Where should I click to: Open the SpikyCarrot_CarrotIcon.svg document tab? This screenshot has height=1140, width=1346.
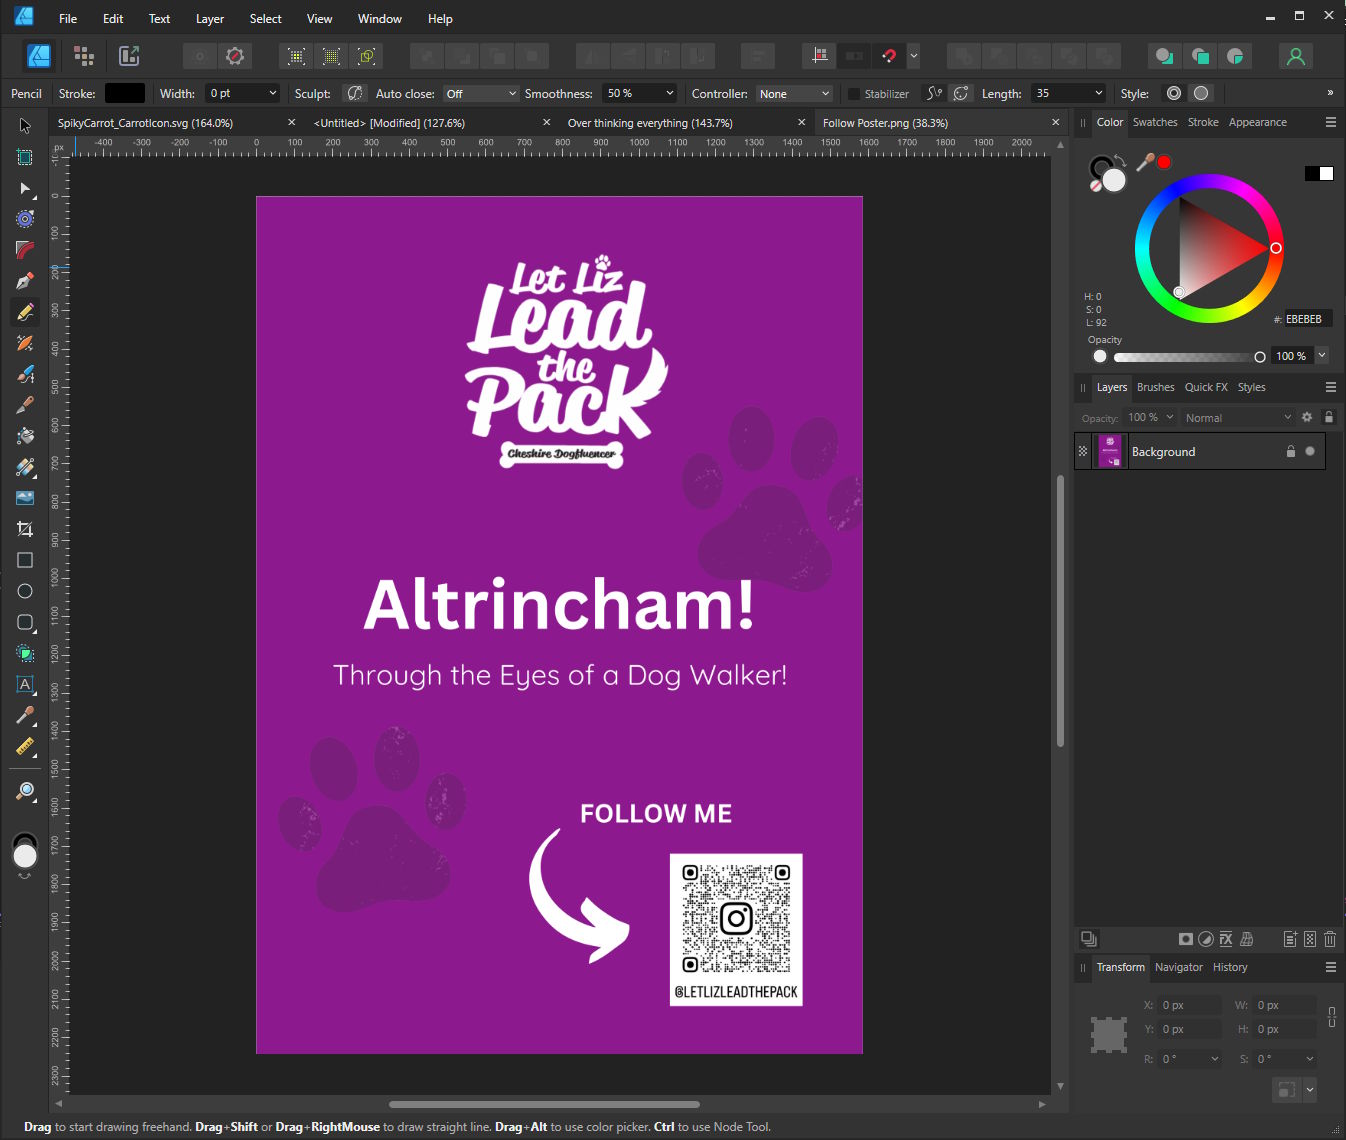145,123
